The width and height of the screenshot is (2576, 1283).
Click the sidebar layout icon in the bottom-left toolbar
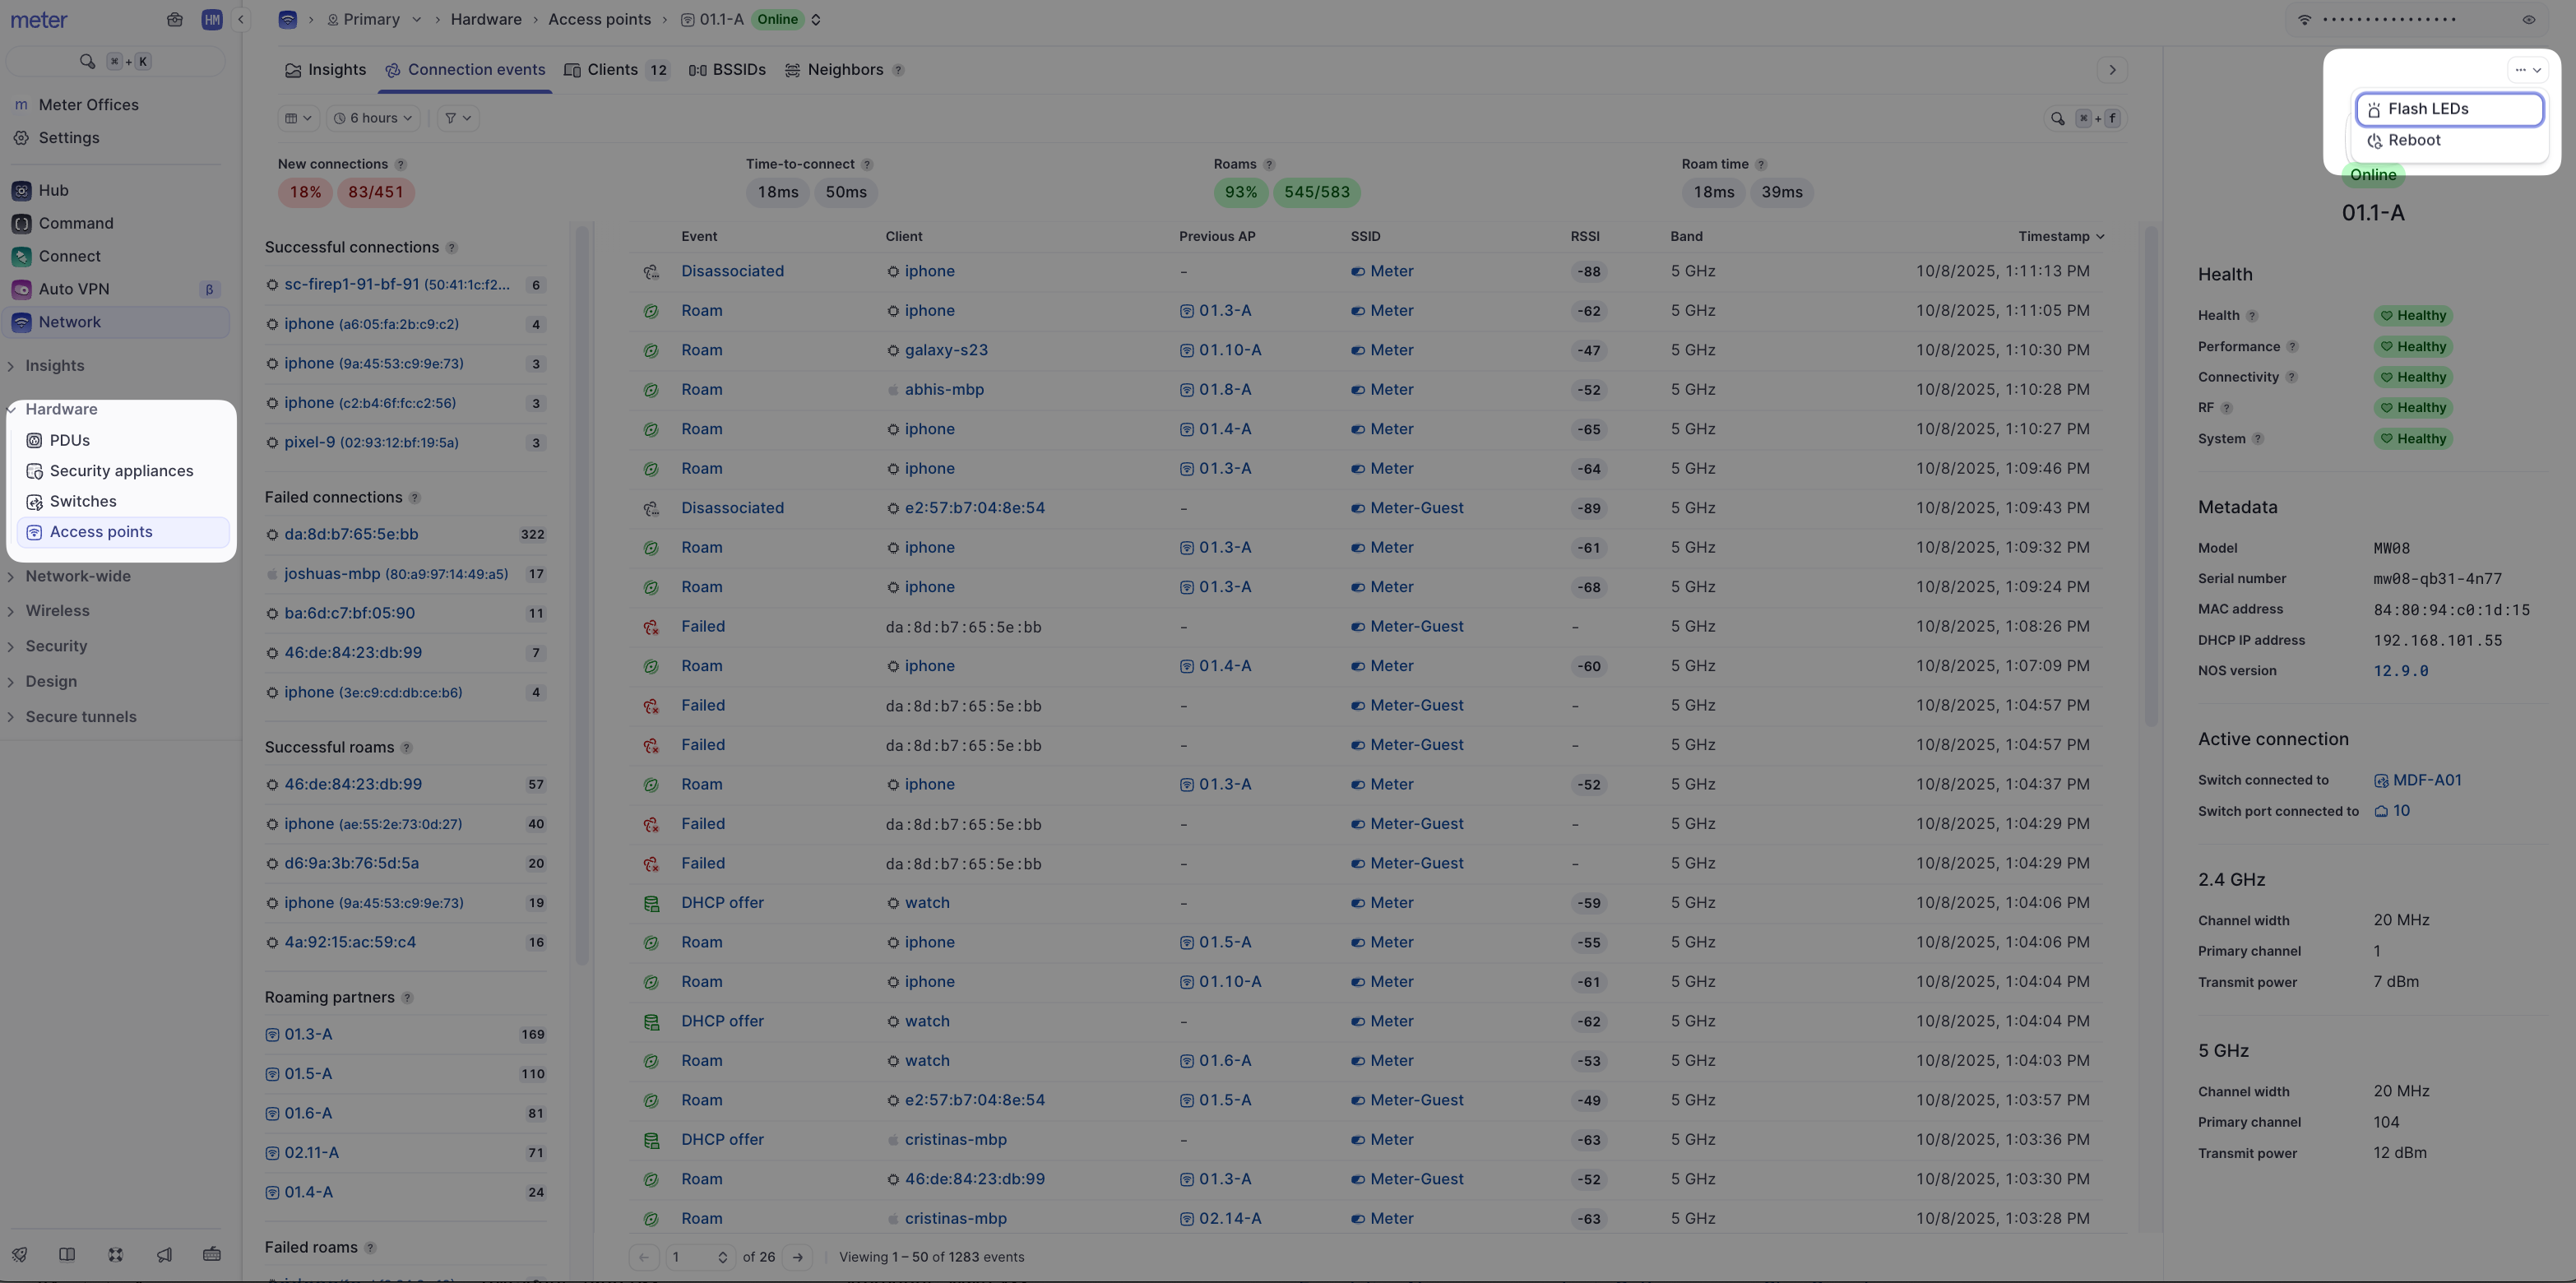pyautogui.click(x=67, y=1255)
